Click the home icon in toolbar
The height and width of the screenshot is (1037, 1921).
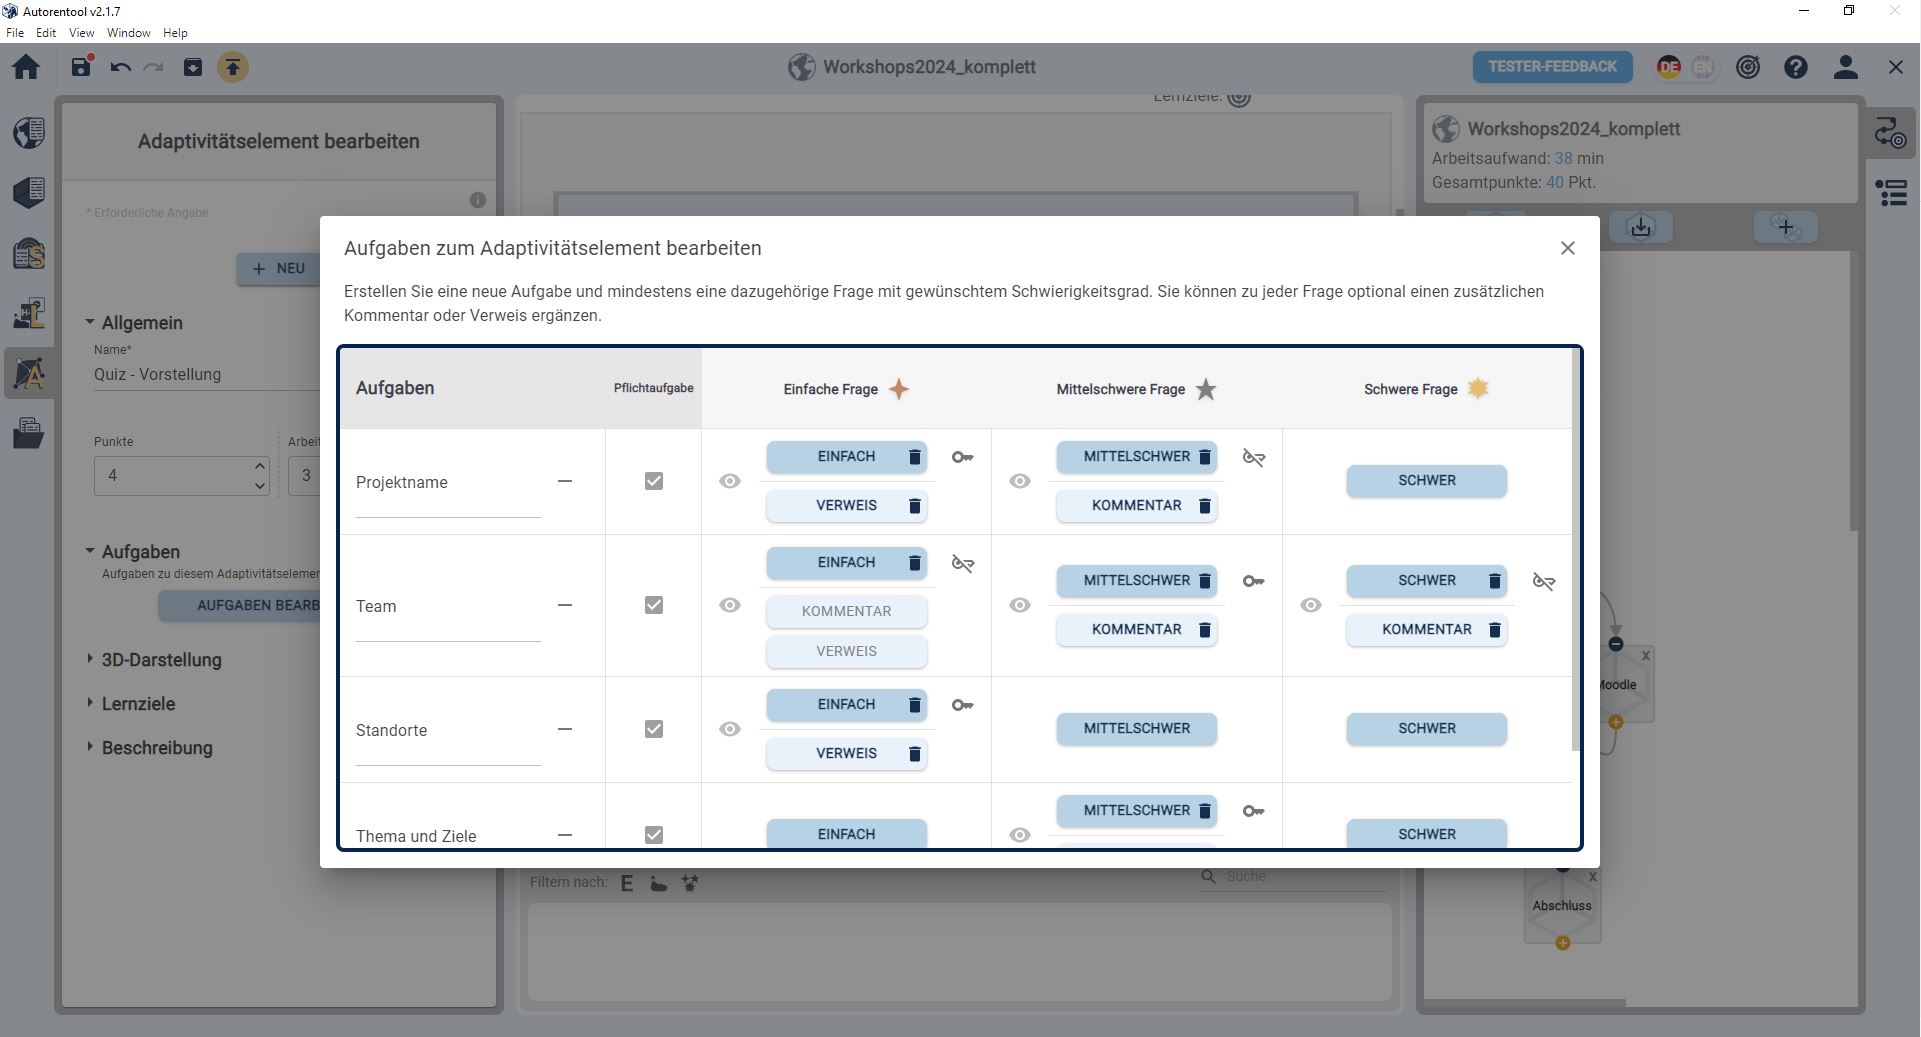tap(26, 67)
